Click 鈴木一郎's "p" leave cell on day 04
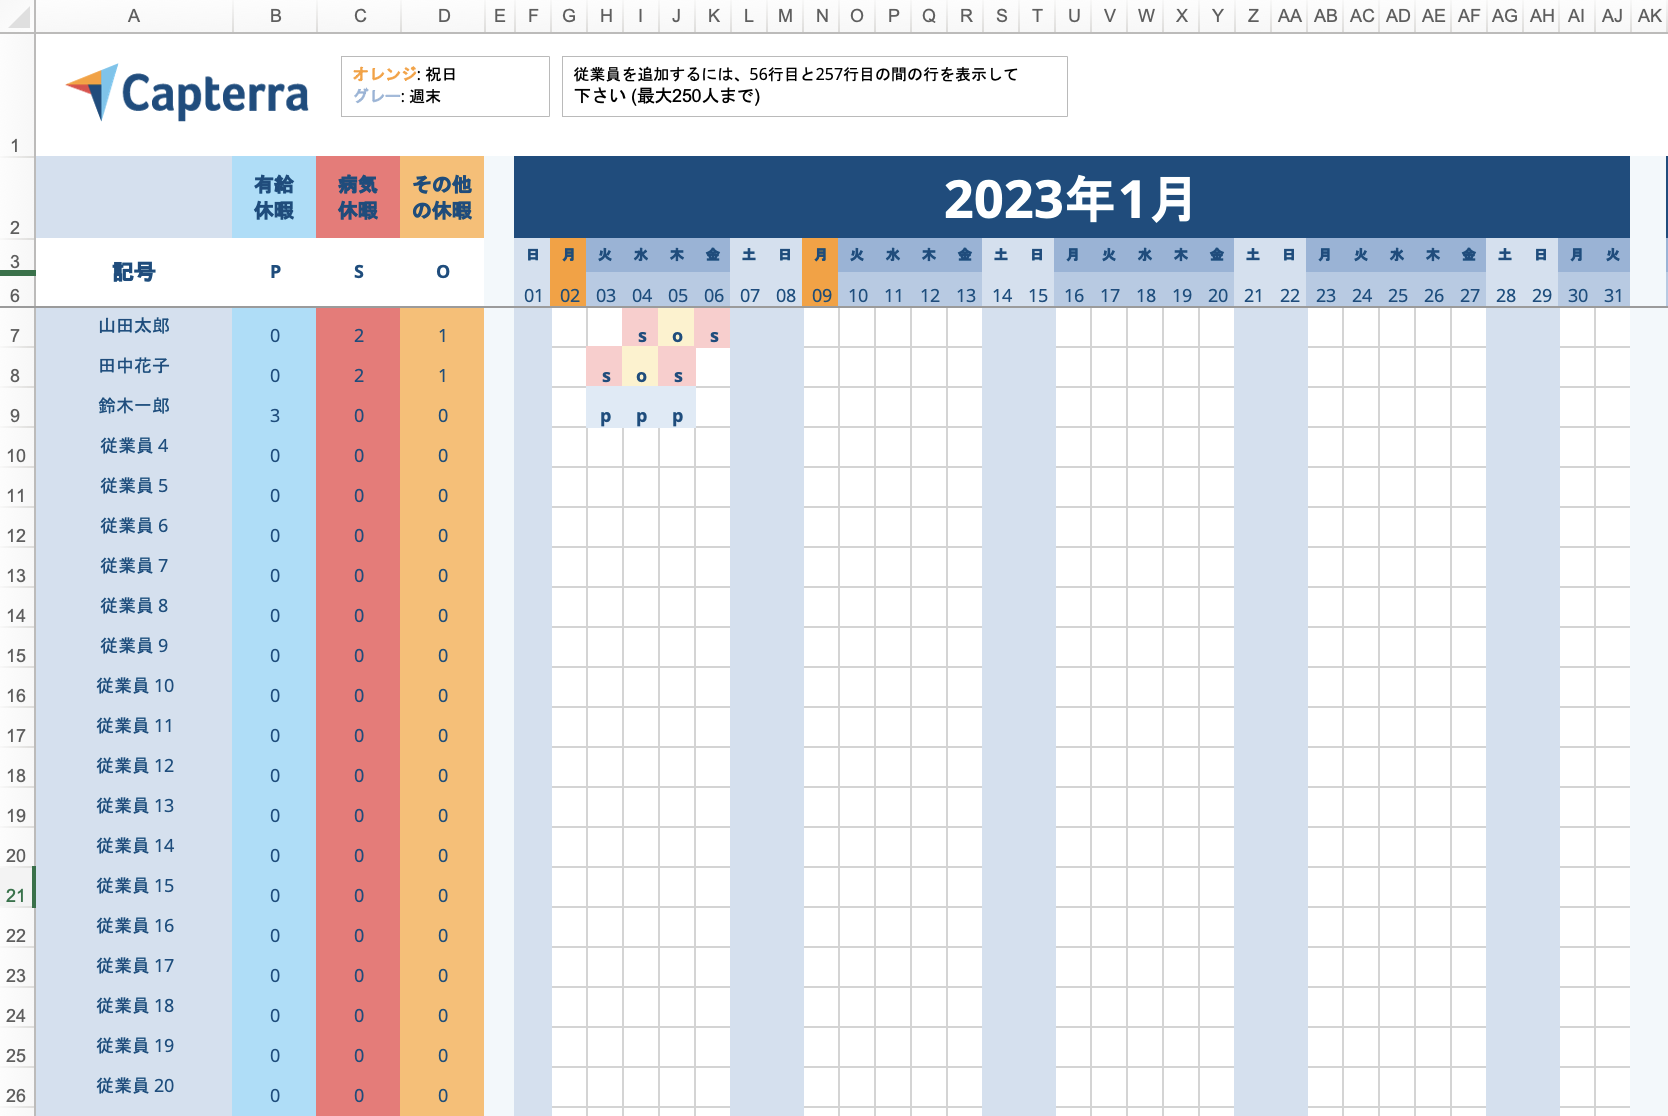1668x1116 pixels. (x=641, y=416)
